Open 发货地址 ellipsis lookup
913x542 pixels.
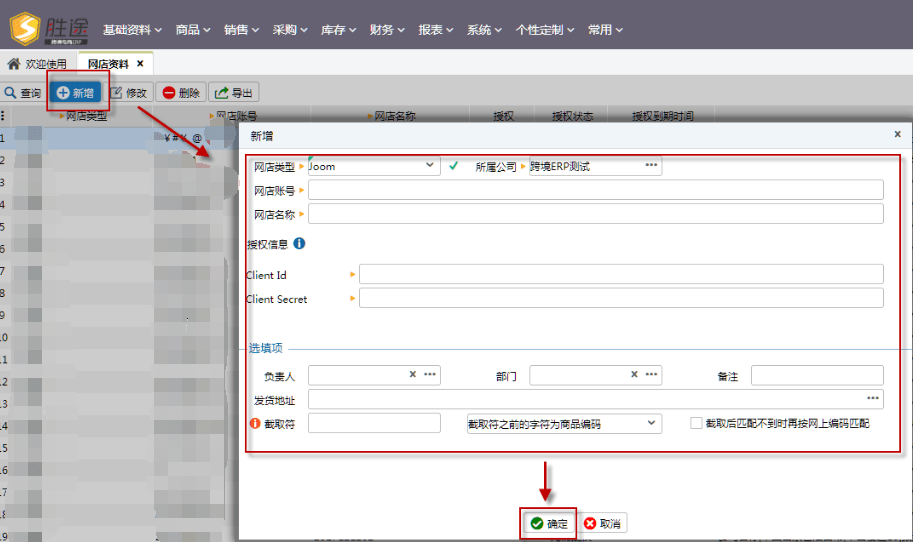click(873, 398)
